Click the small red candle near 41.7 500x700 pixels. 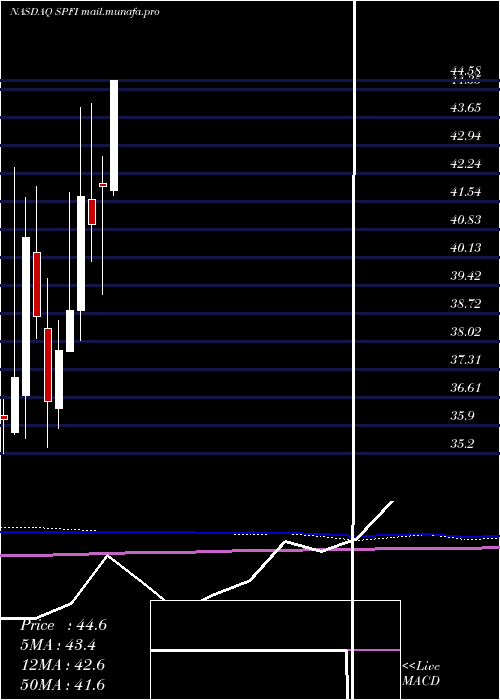[x=103, y=184]
